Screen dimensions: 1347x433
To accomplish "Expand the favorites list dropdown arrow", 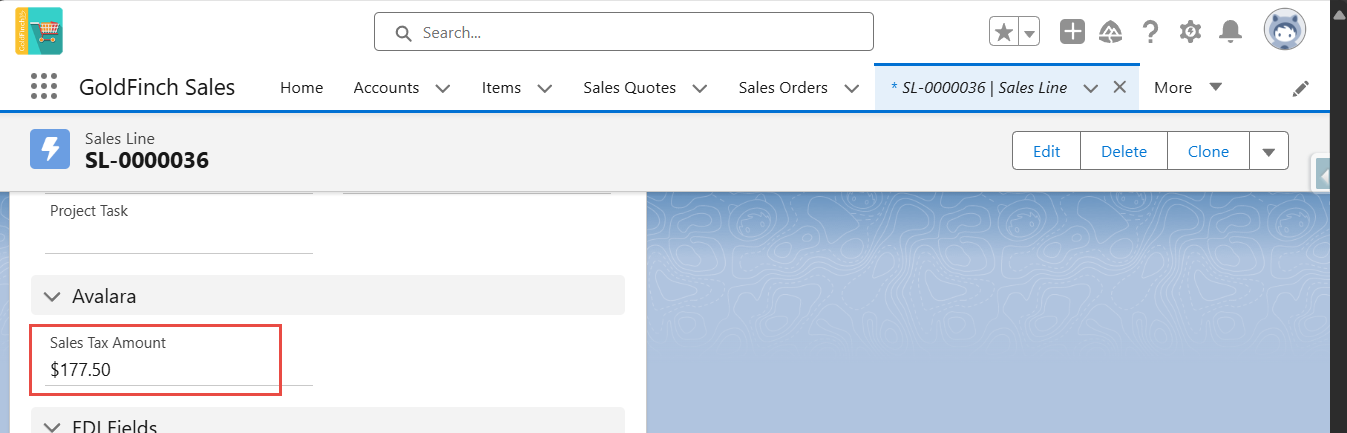I will (x=1030, y=32).
